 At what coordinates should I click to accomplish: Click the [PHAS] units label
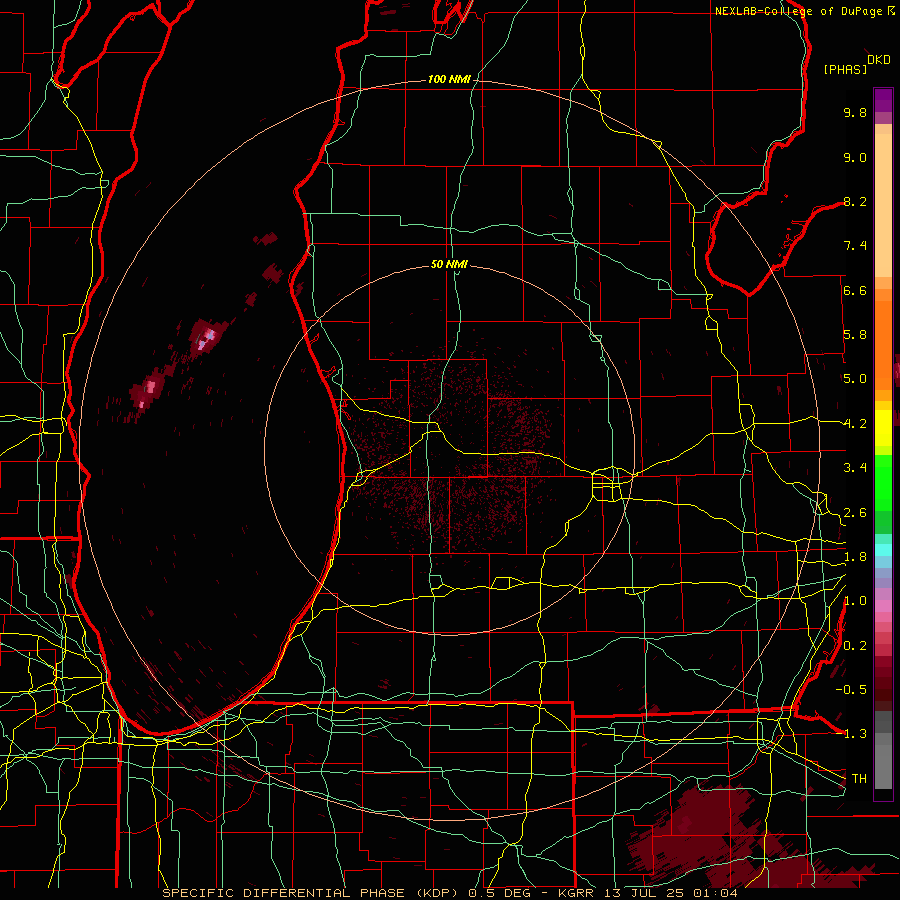click(845, 69)
